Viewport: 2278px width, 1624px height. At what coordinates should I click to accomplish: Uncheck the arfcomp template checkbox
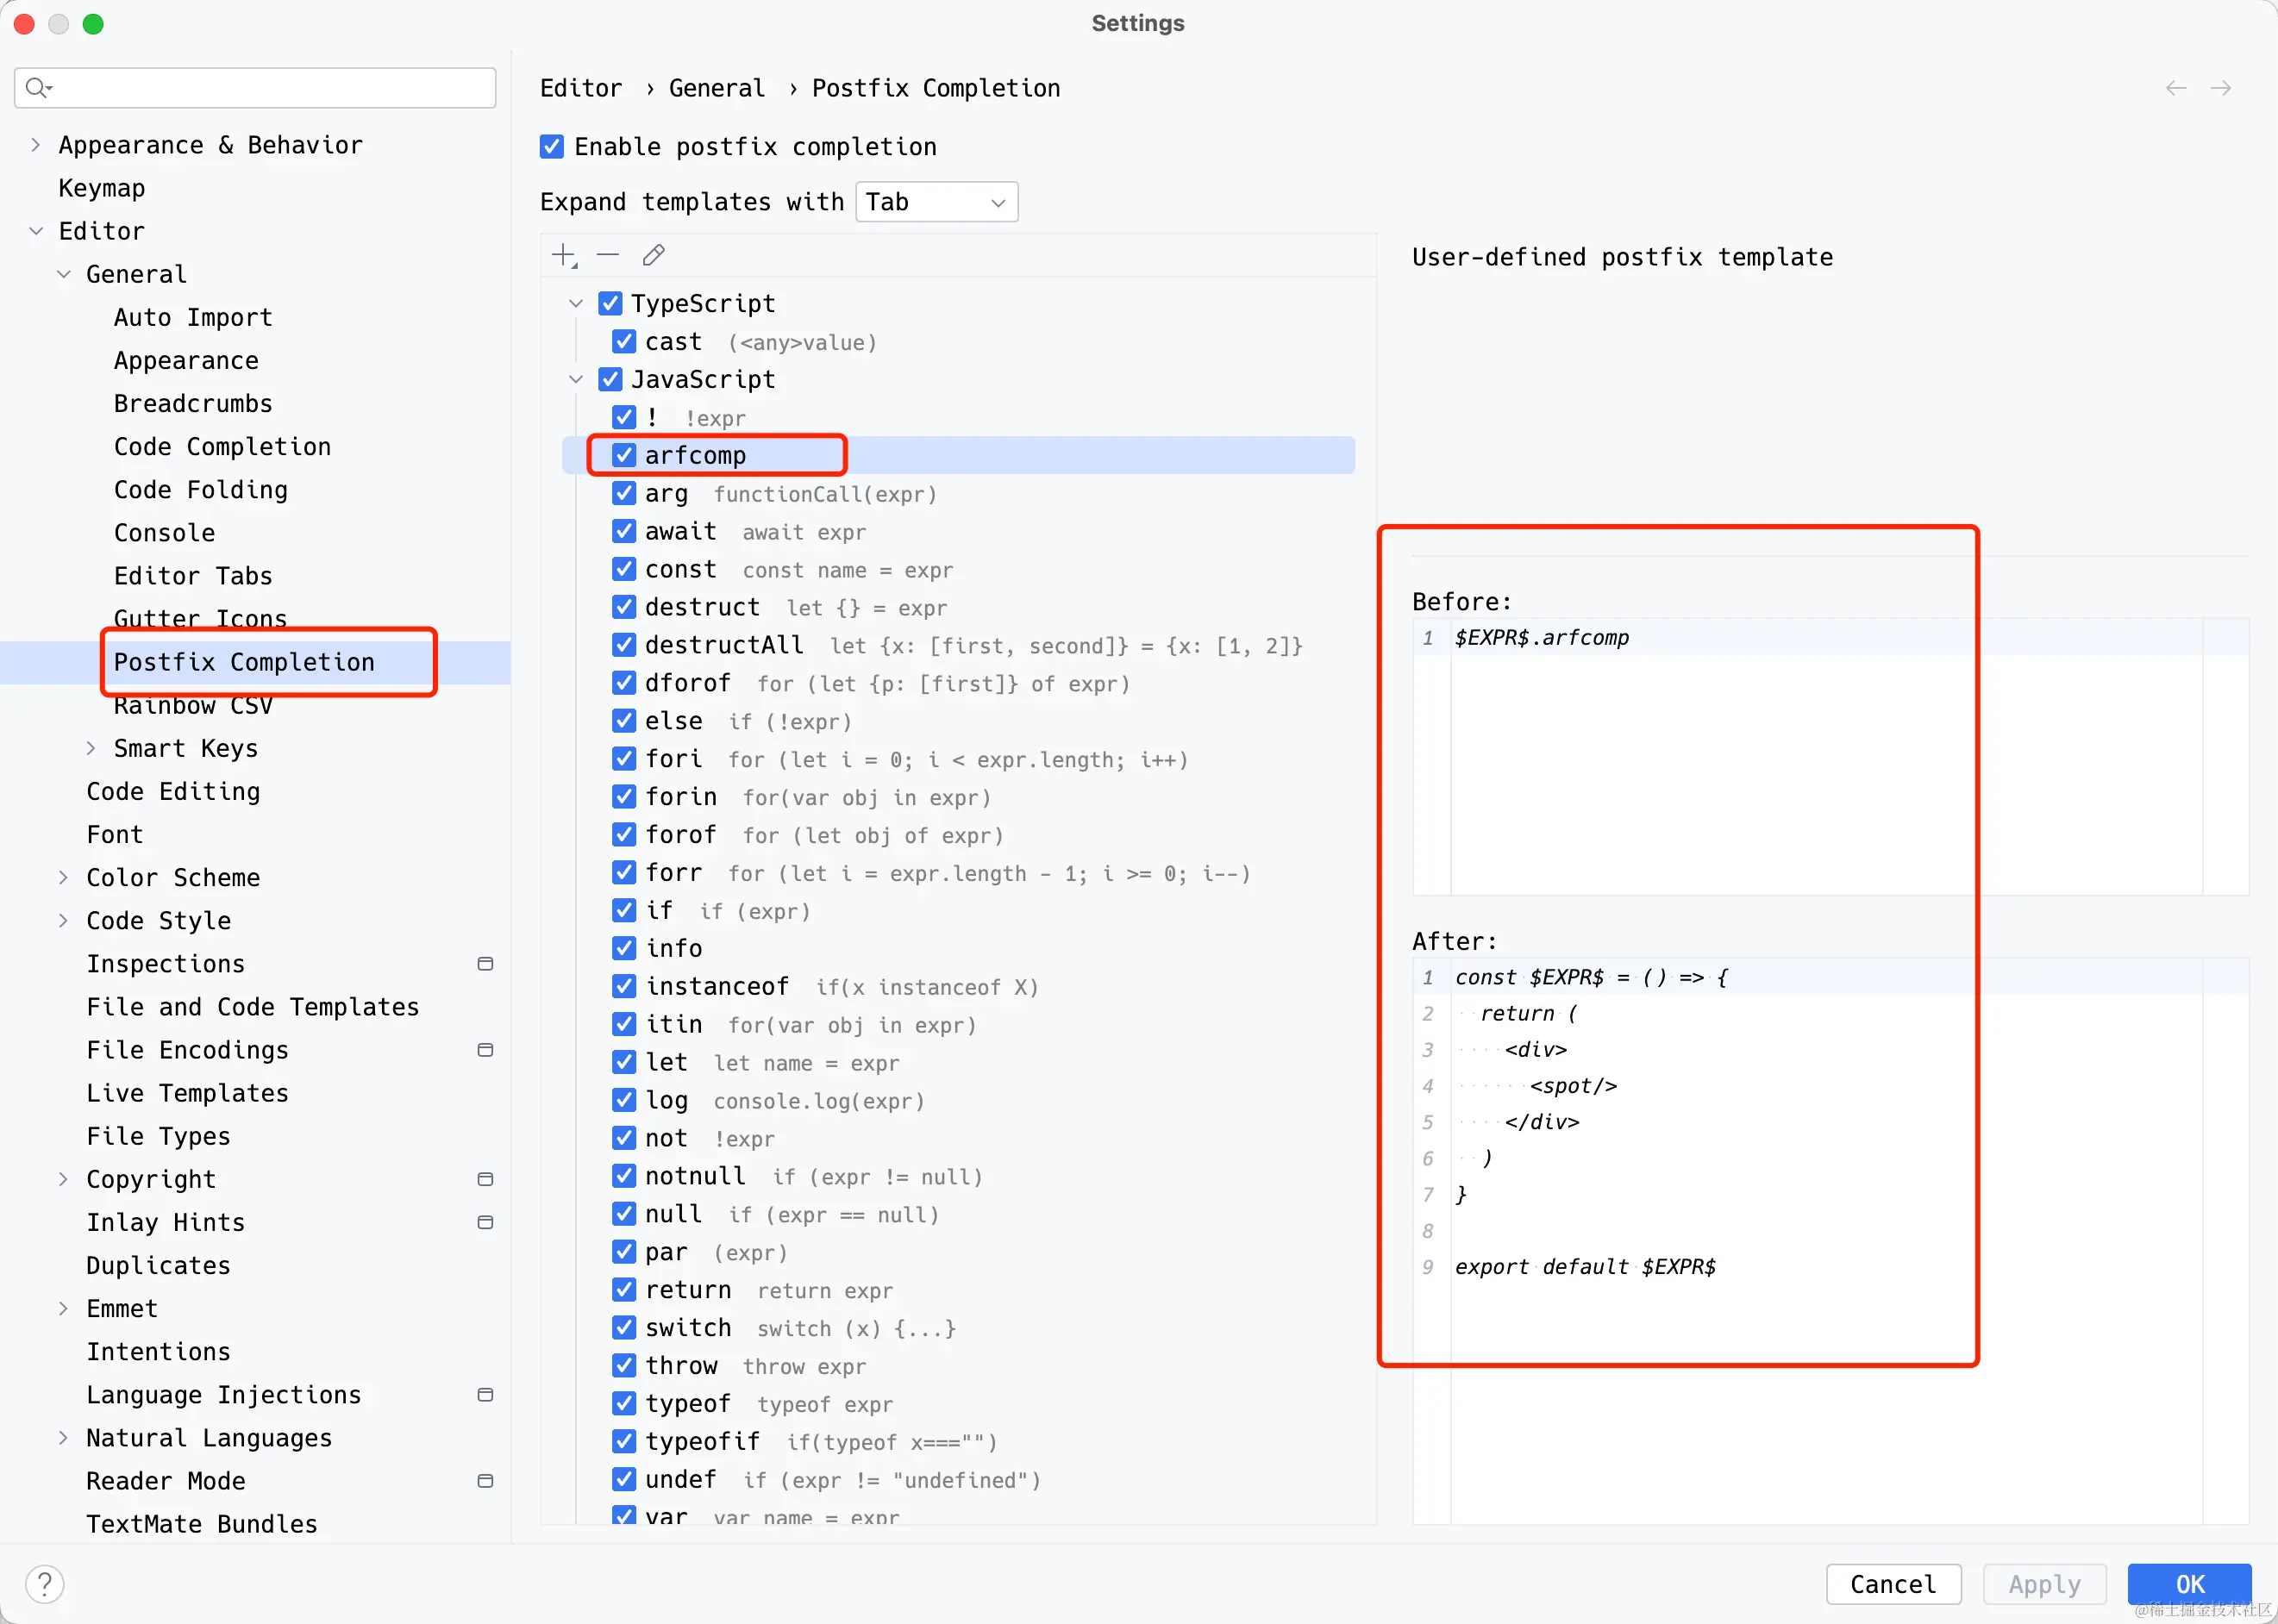tap(624, 455)
